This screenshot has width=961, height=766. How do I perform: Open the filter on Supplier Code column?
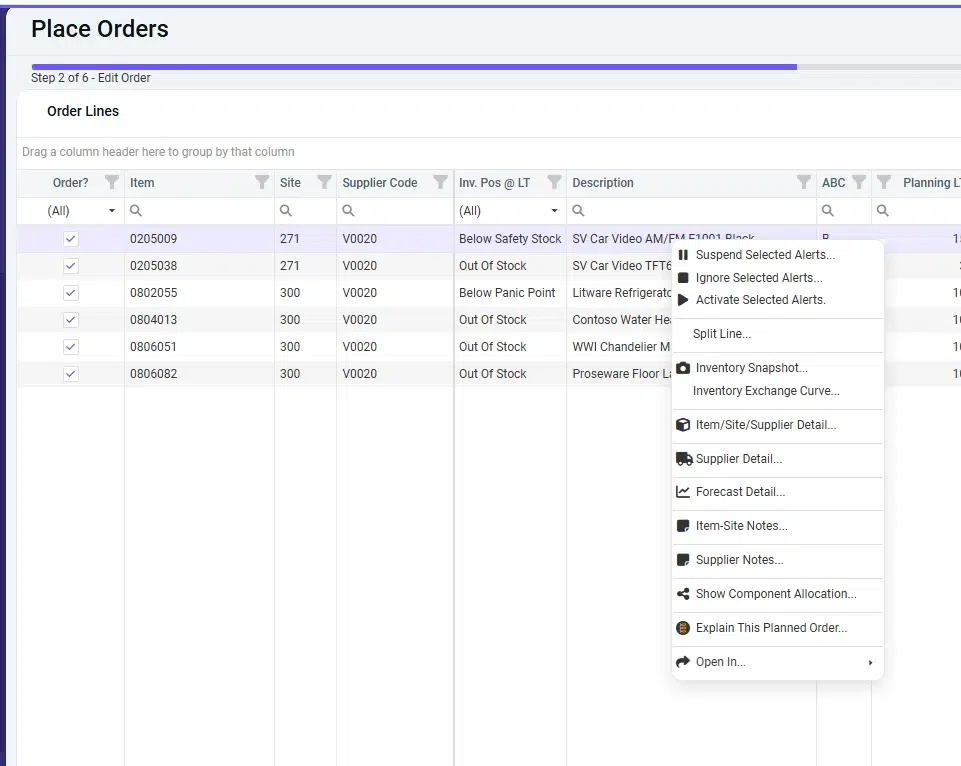pyautogui.click(x=440, y=182)
